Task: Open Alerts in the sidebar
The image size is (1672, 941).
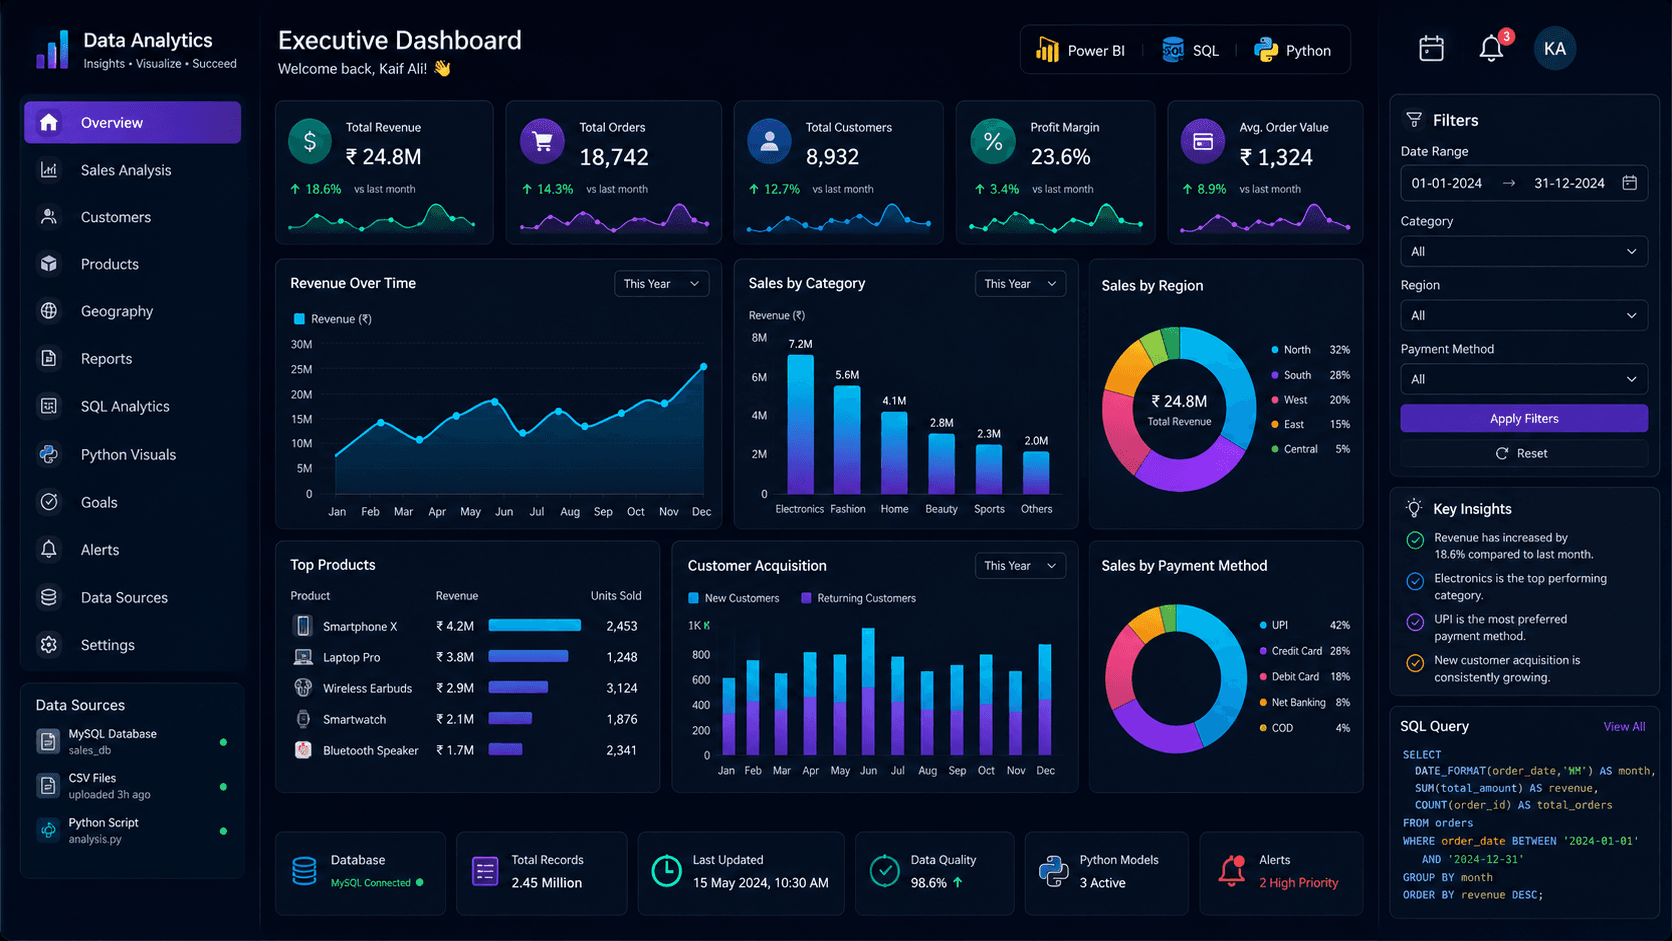Action: tap(132, 550)
